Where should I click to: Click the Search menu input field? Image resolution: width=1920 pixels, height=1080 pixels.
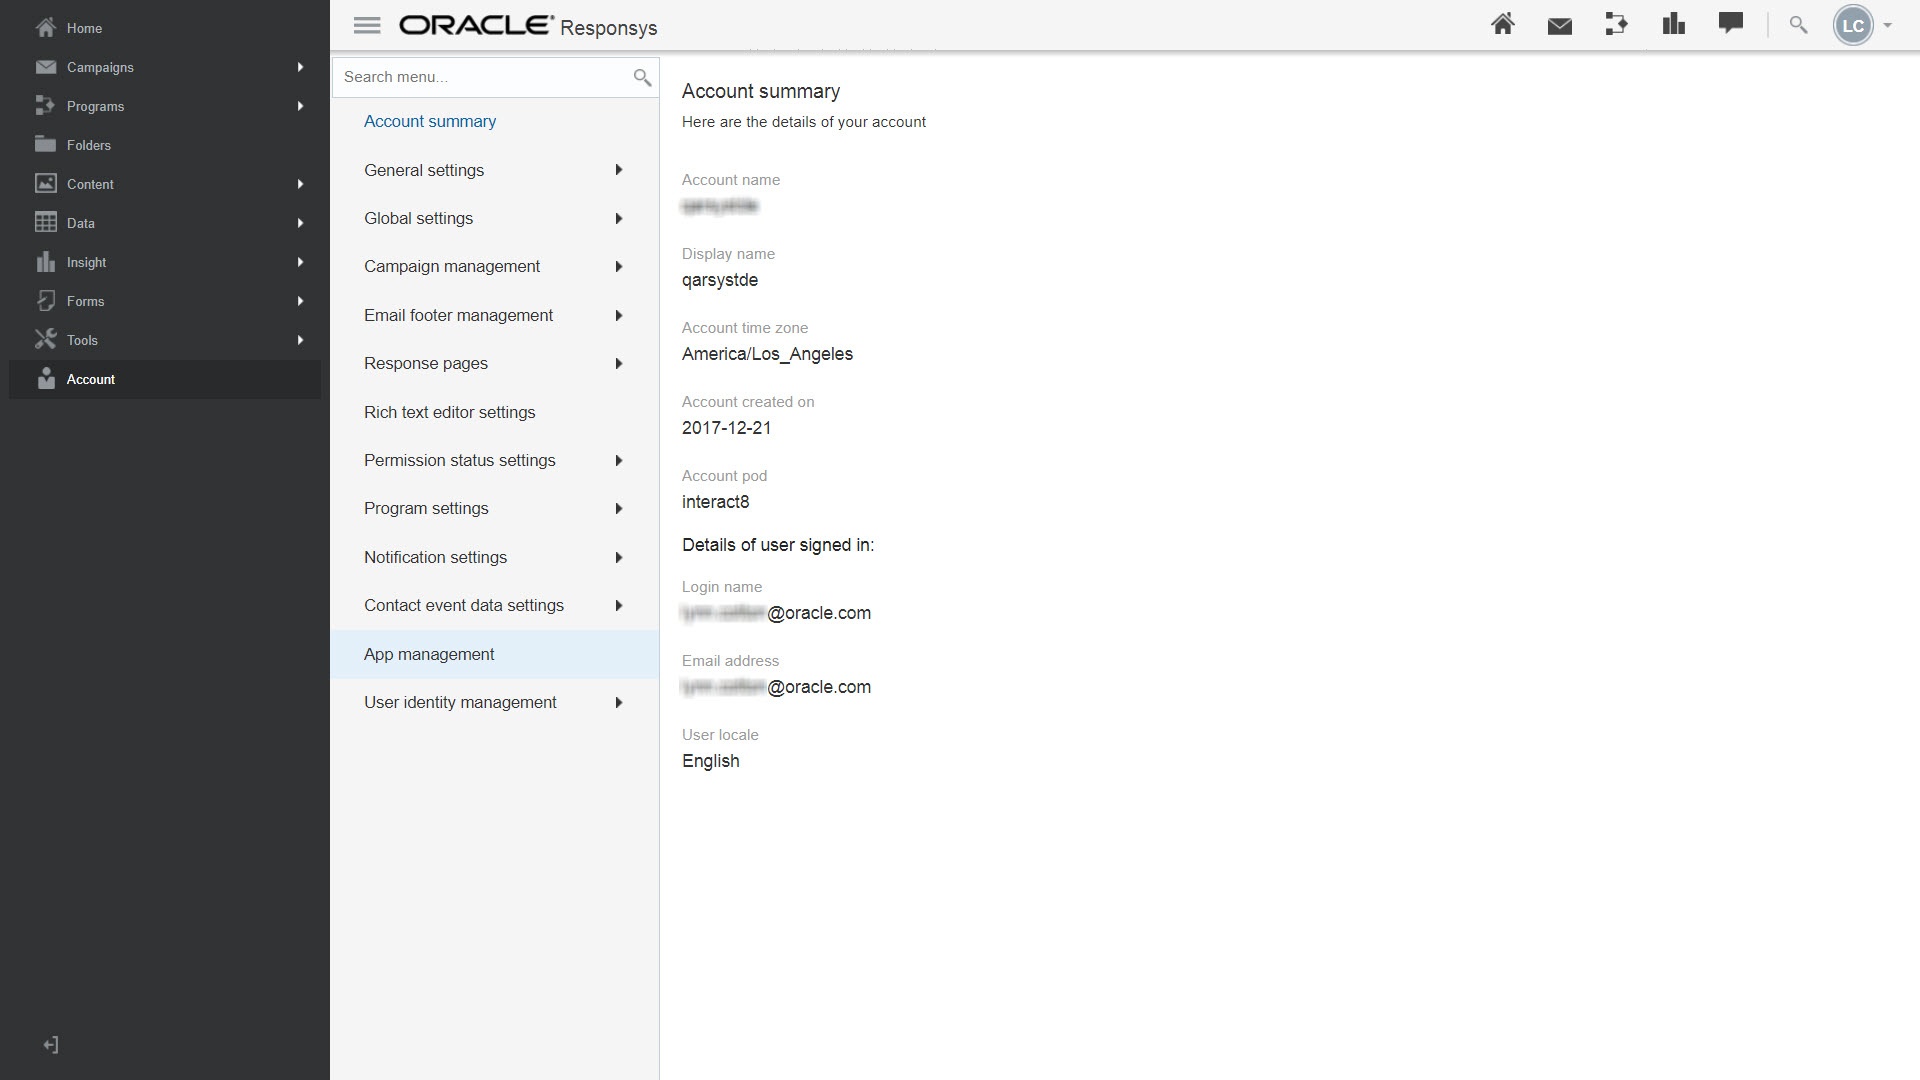pos(480,77)
